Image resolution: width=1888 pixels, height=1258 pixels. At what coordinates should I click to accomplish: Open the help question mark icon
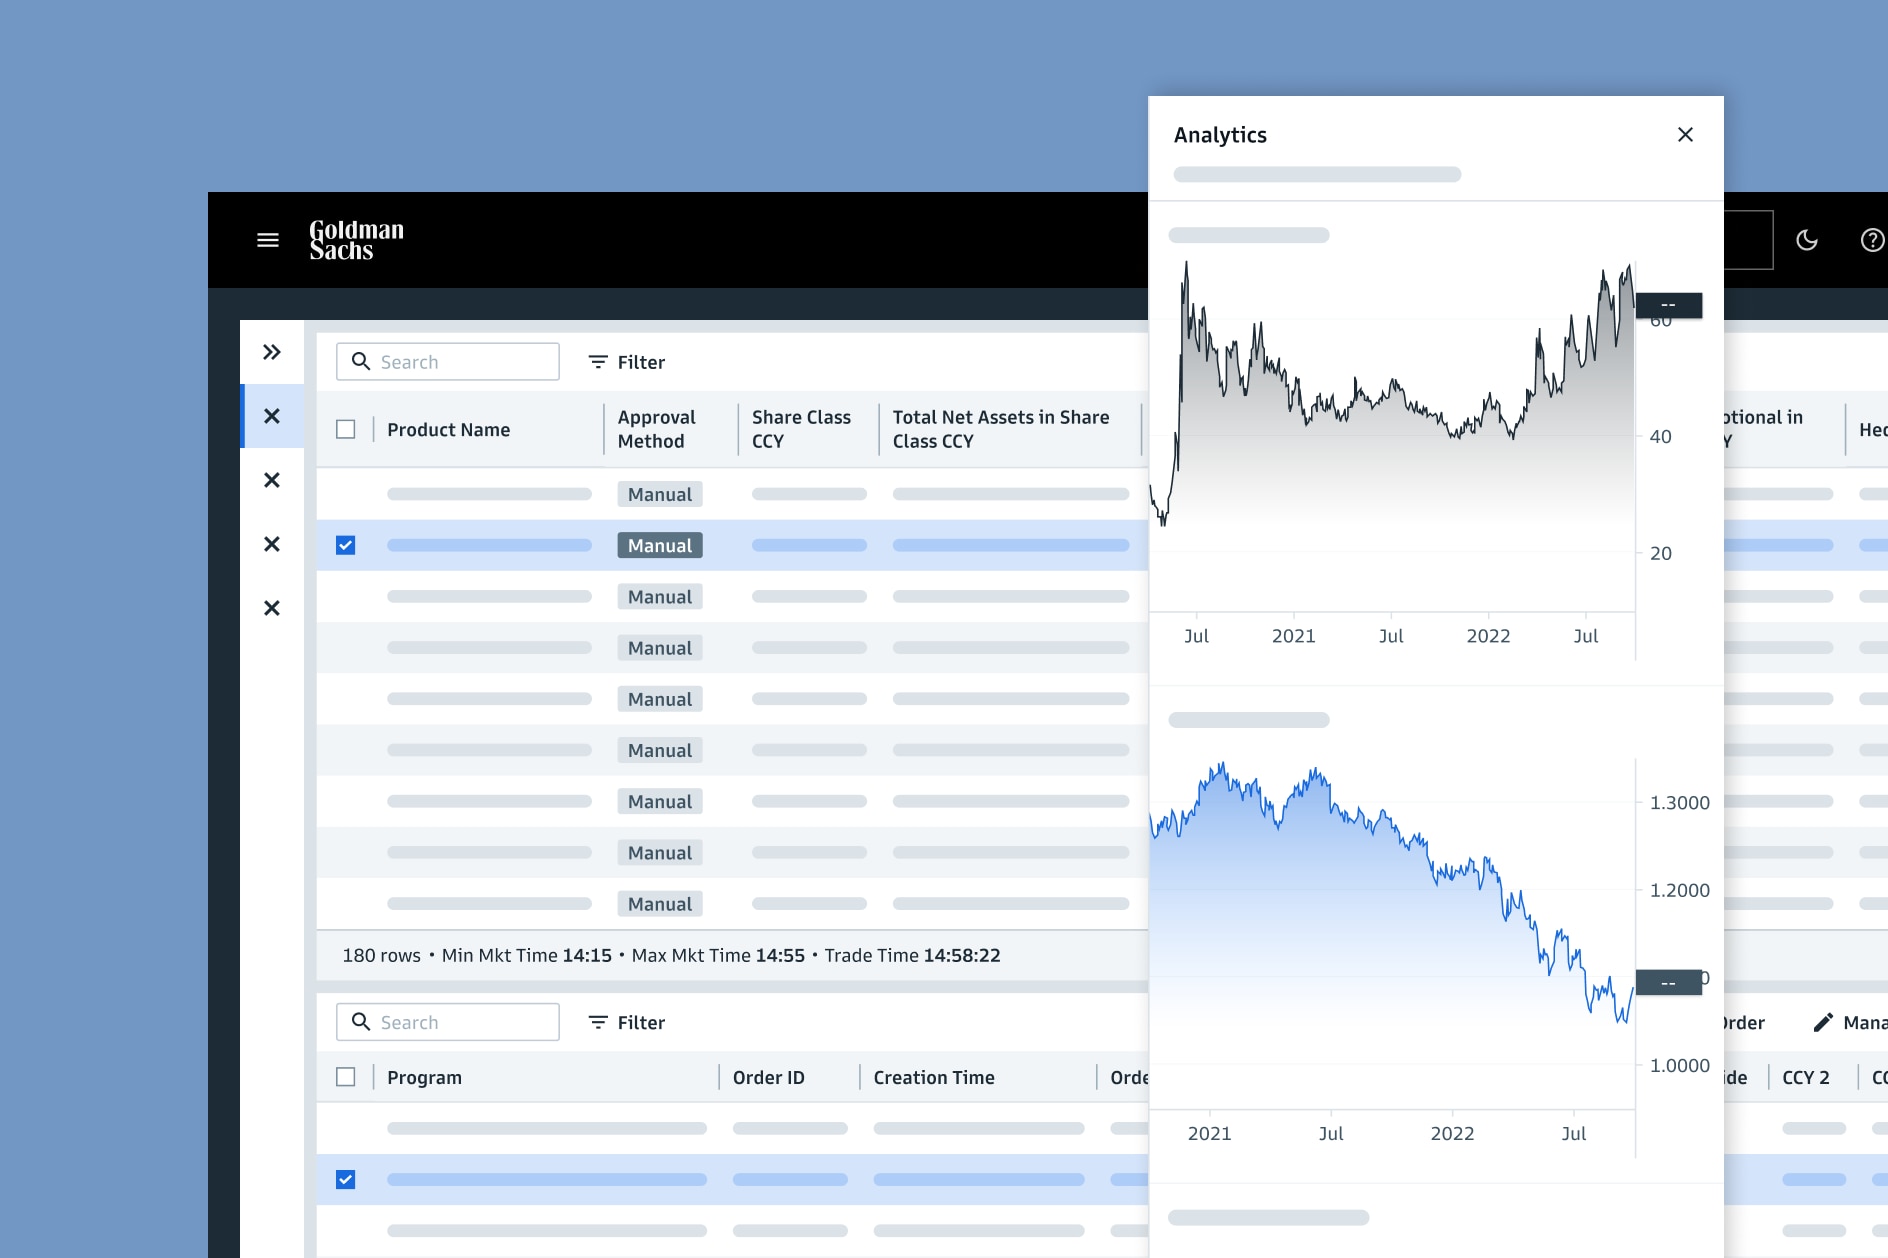point(1871,240)
